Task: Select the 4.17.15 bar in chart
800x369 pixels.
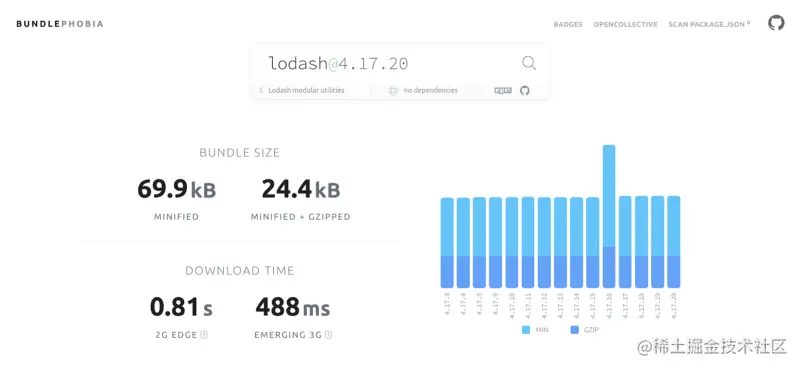Action: 592,243
